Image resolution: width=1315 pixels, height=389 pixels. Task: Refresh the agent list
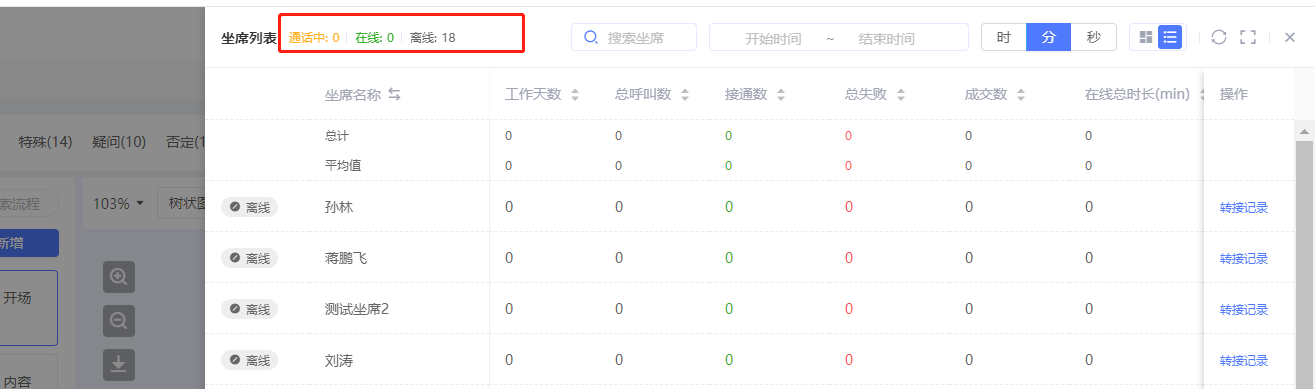tap(1218, 37)
